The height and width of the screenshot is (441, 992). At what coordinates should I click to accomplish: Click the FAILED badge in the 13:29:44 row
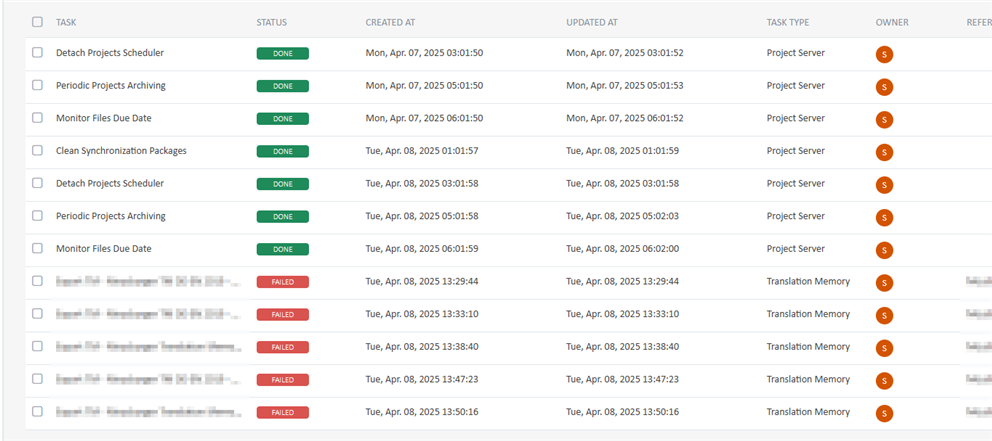283,282
